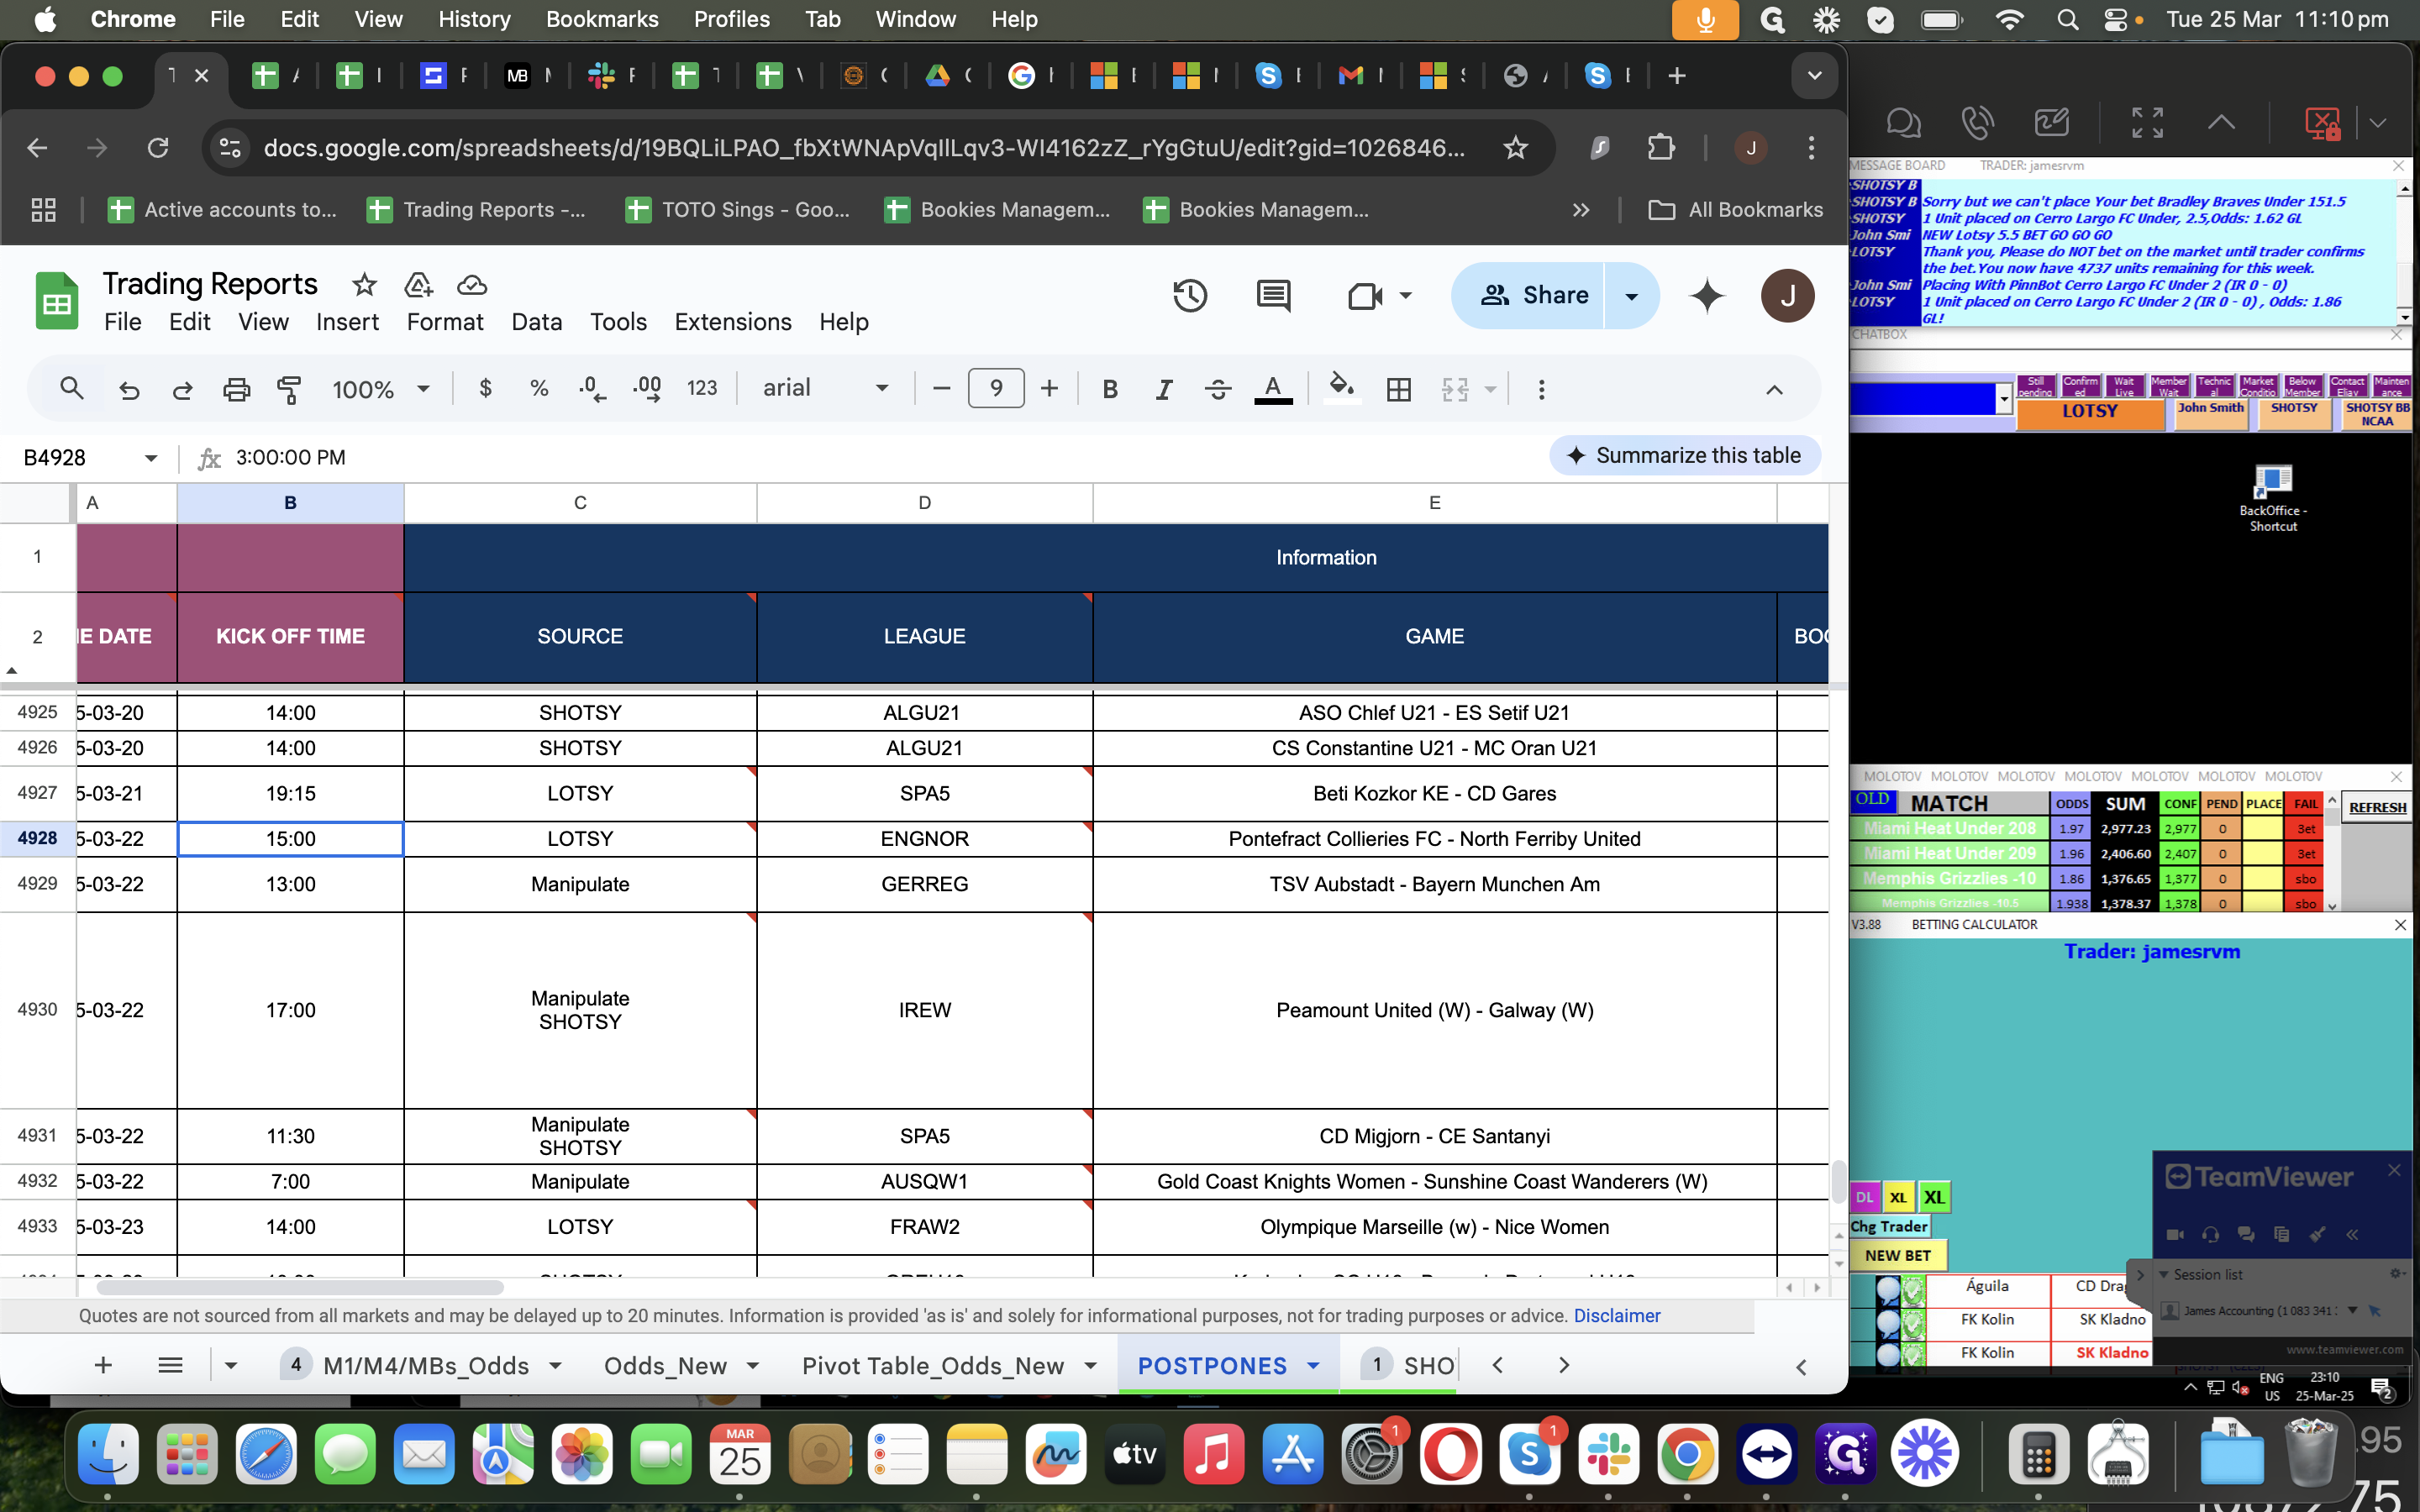
Task: Open the Name box dropdown arrow
Action: click(151, 458)
